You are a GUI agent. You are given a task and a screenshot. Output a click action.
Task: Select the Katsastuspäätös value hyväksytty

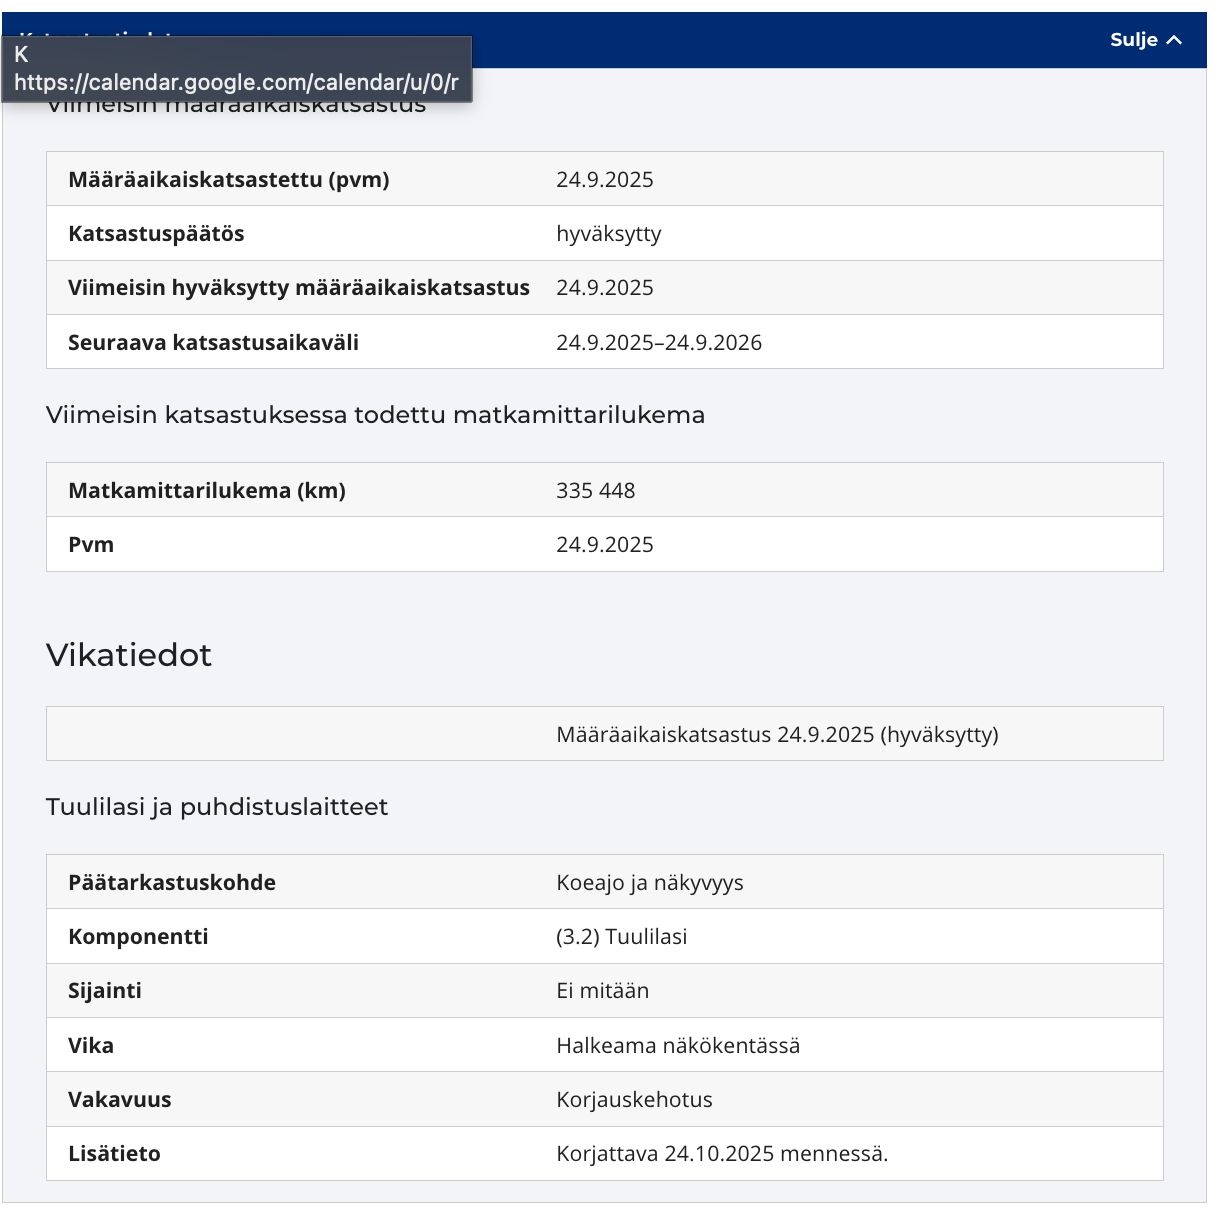[609, 234]
